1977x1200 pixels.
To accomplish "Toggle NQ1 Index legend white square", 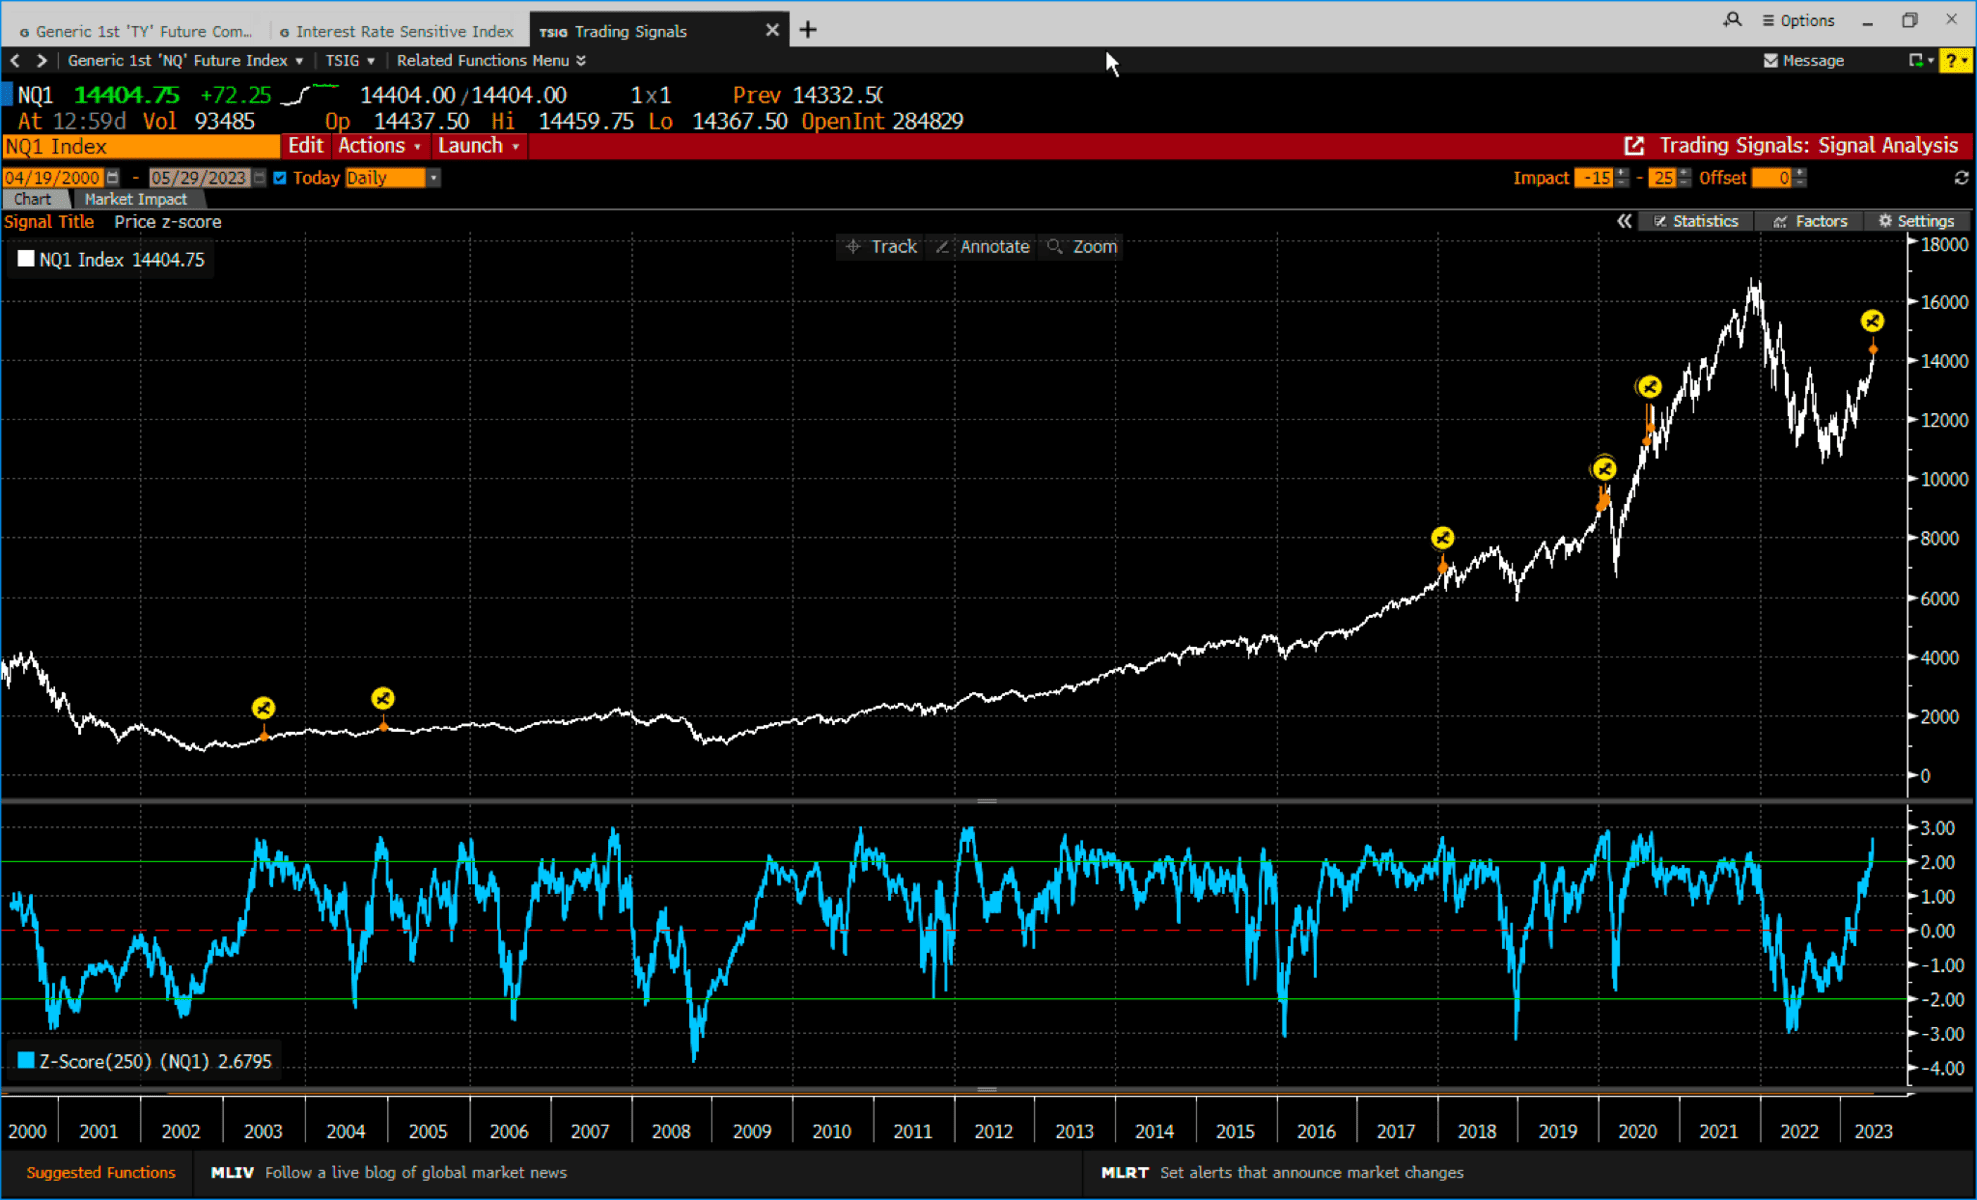I will point(26,259).
